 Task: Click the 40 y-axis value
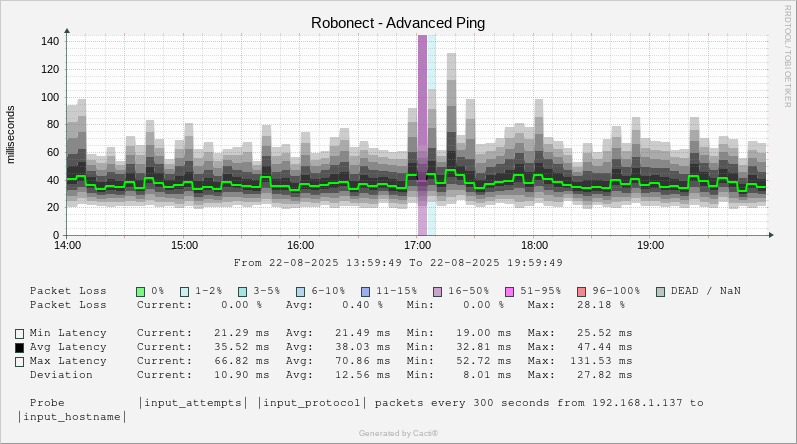click(53, 180)
